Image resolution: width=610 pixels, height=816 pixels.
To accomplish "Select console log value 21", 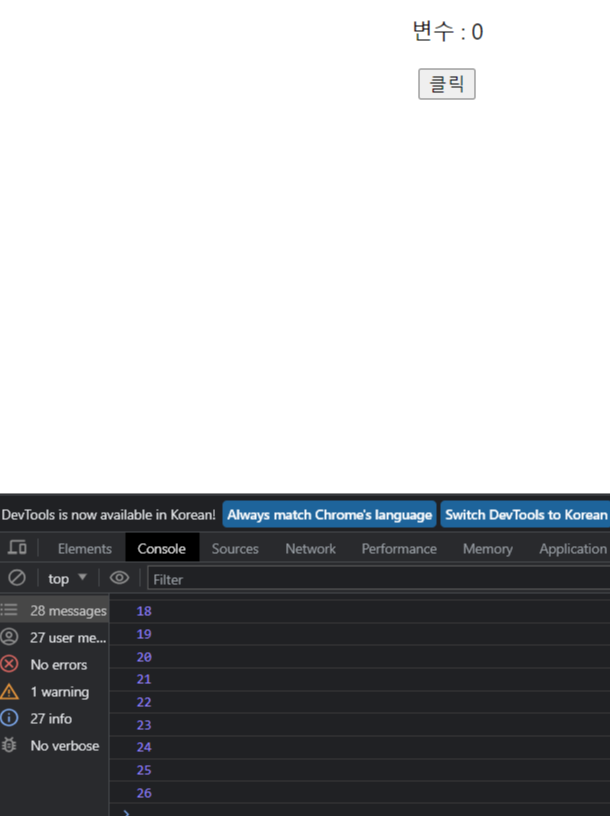I will click(144, 679).
